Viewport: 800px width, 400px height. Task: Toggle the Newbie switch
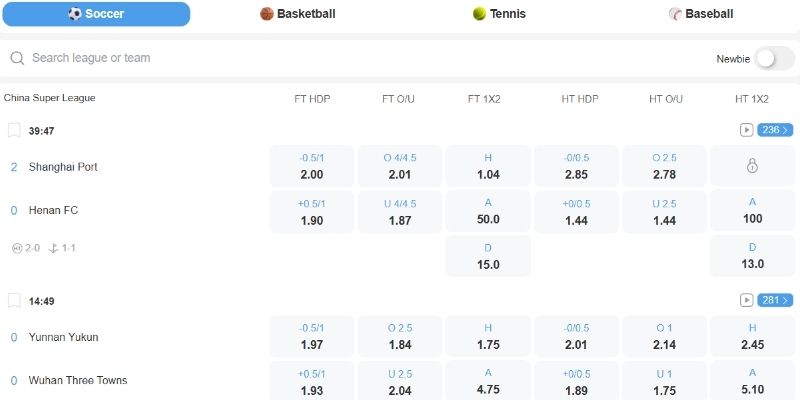coord(774,59)
